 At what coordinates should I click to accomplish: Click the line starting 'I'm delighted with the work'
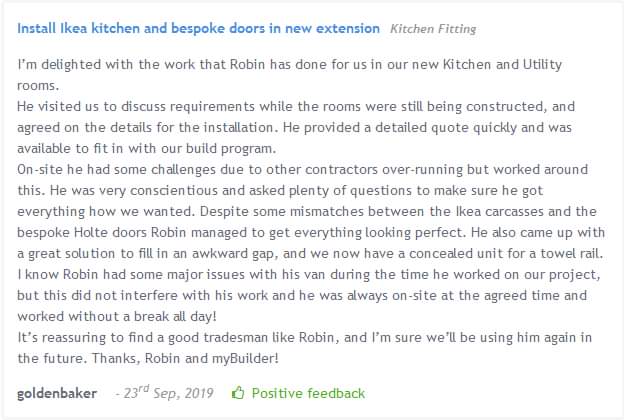tap(289, 64)
